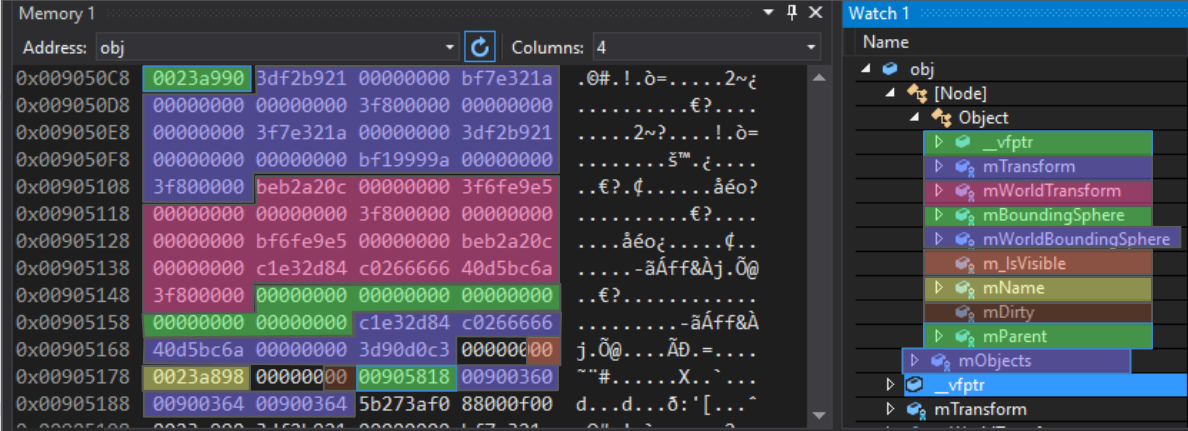Expand the mWorldTransform member
The image size is (1188, 431).
click(938, 191)
